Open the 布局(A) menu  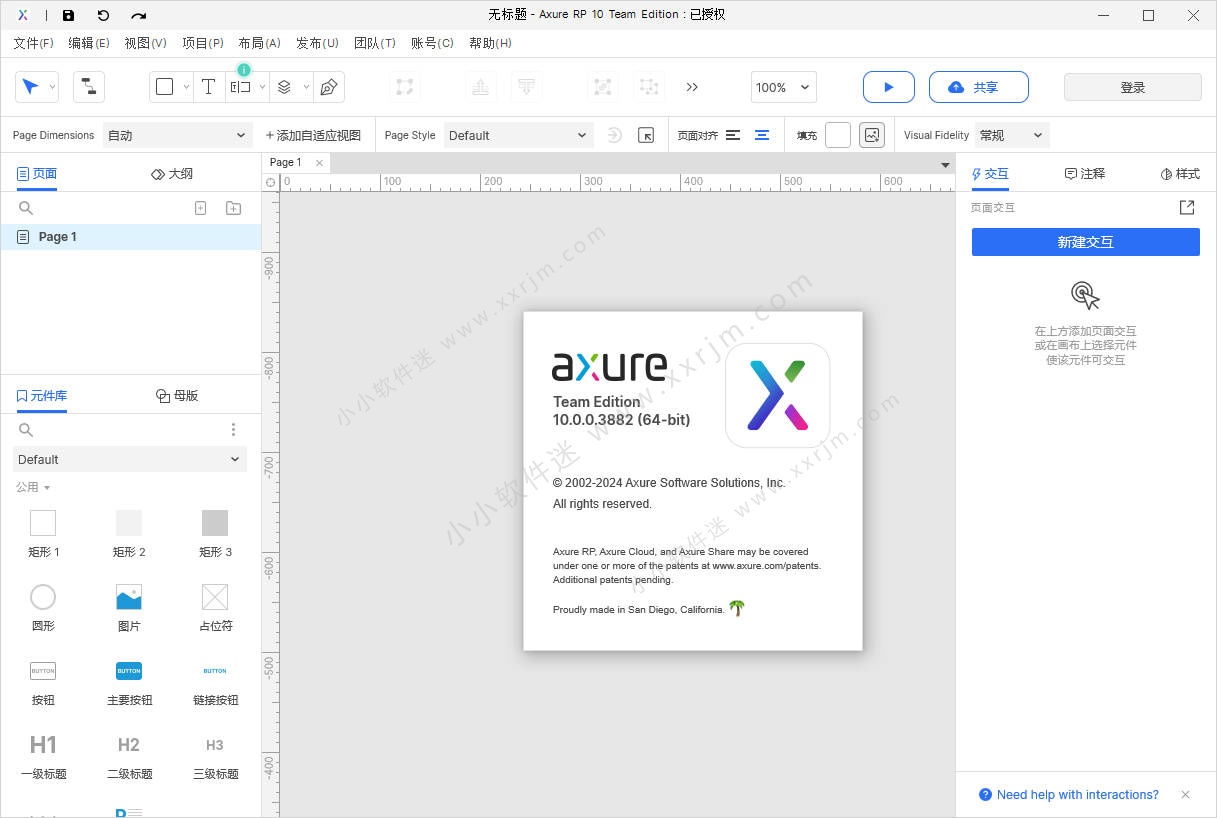pos(259,43)
